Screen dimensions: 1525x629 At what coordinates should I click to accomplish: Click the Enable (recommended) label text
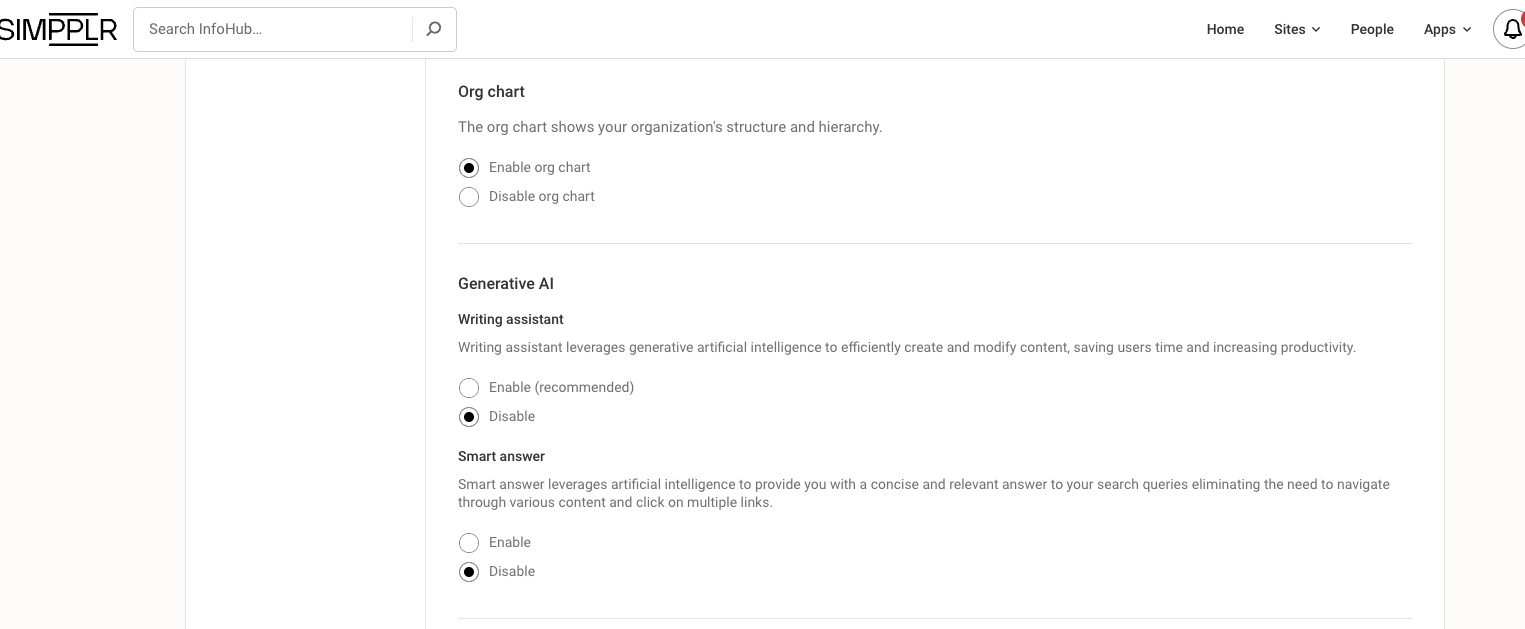[561, 387]
